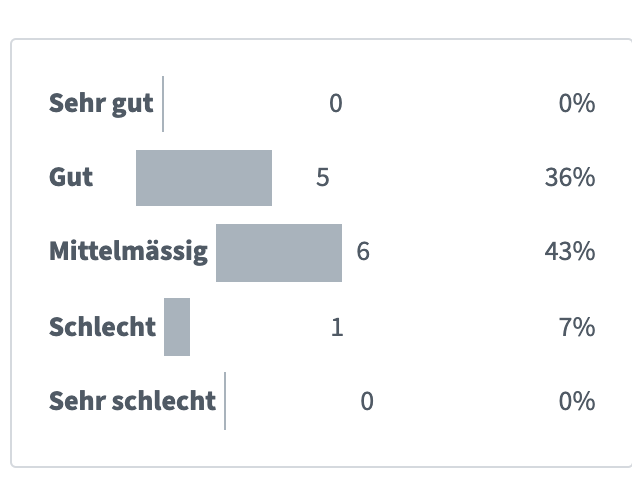632x490 pixels.
Task: Select the small gray bar for 'Schlecht'
Action: point(177,327)
